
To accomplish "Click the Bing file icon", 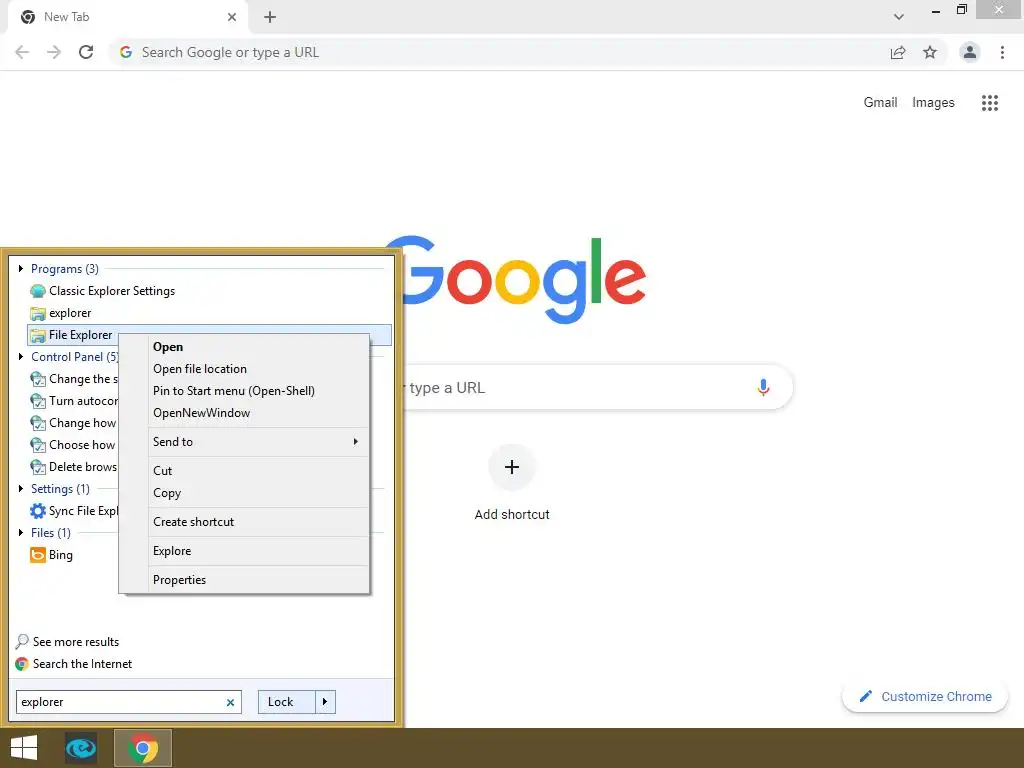I will 38,555.
